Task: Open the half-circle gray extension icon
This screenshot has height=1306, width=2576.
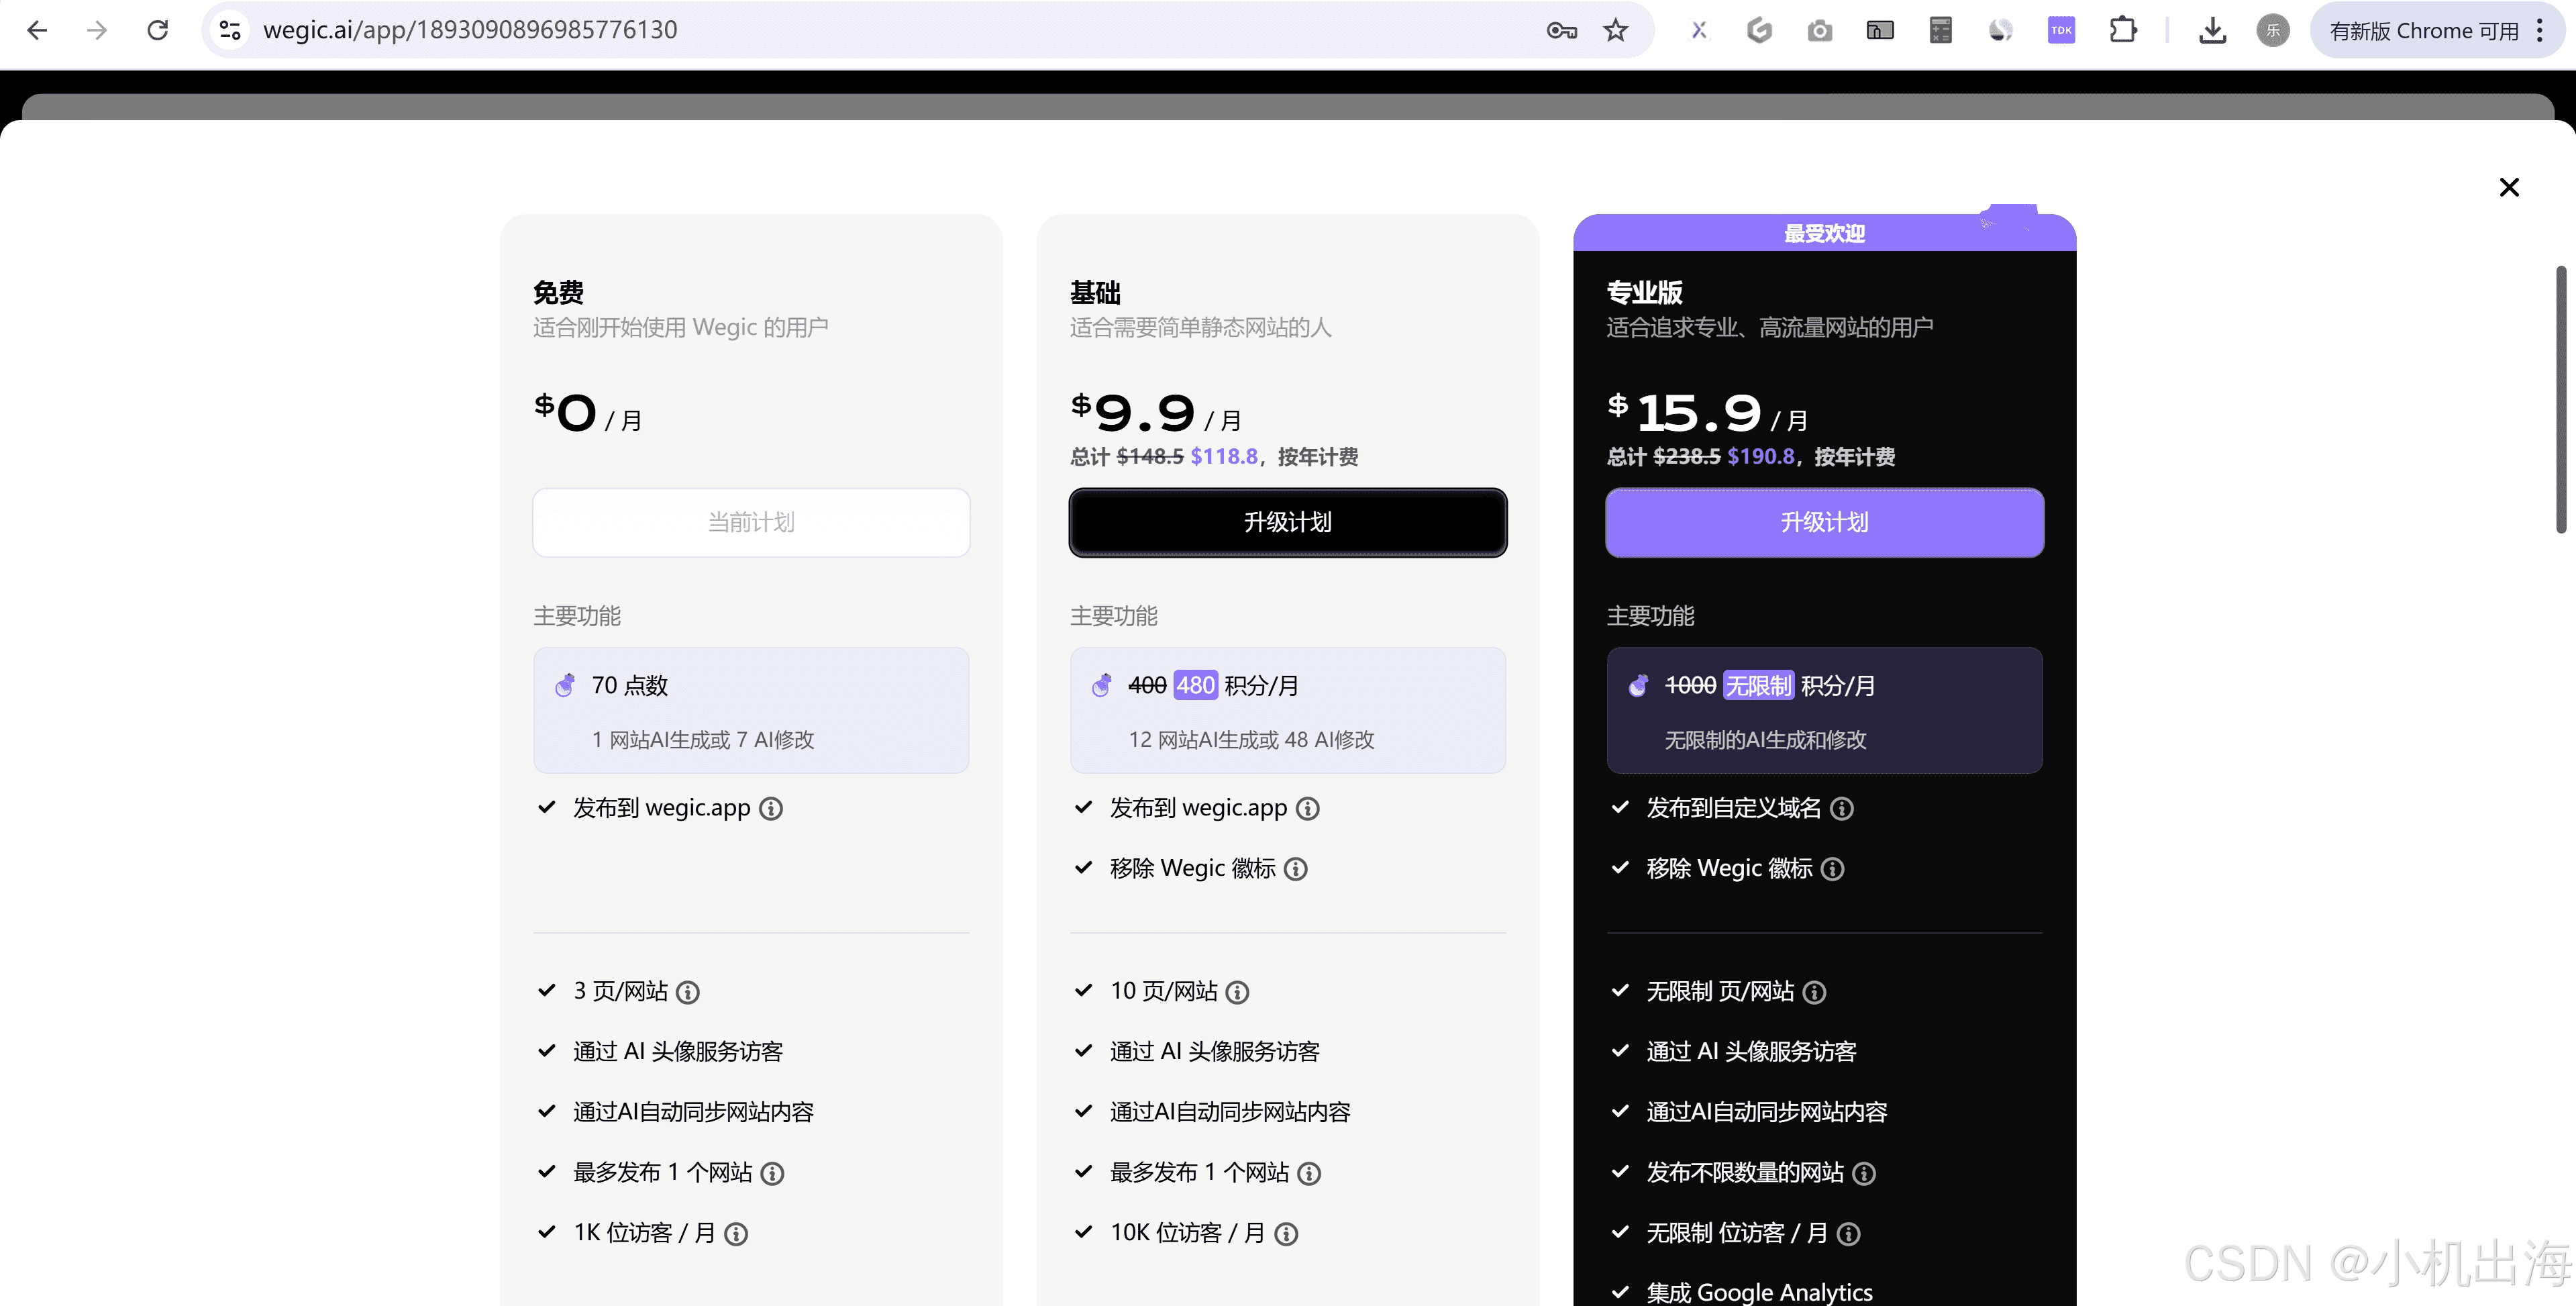Action: tap(2001, 30)
